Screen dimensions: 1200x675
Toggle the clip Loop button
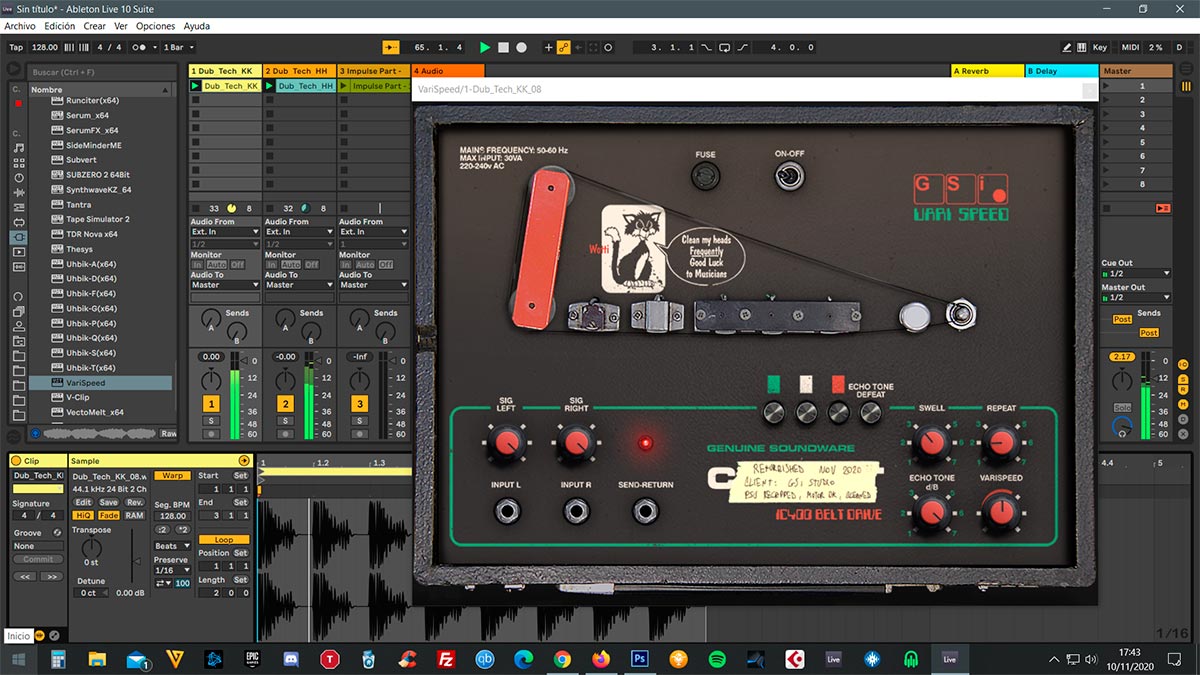pyautogui.click(x=223, y=539)
